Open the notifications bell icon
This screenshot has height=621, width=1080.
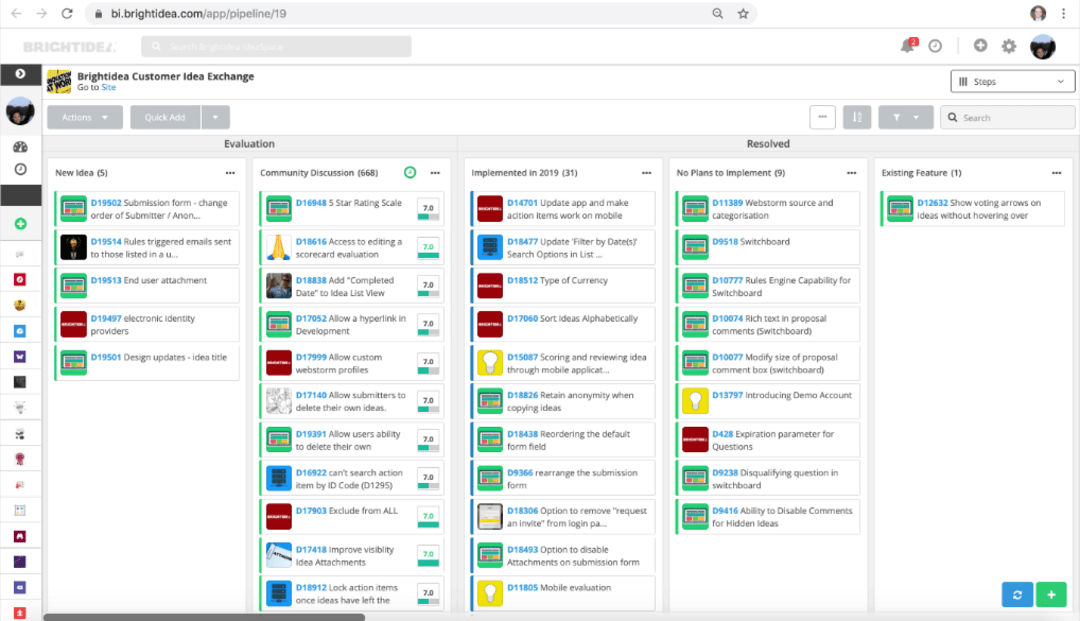click(906, 45)
